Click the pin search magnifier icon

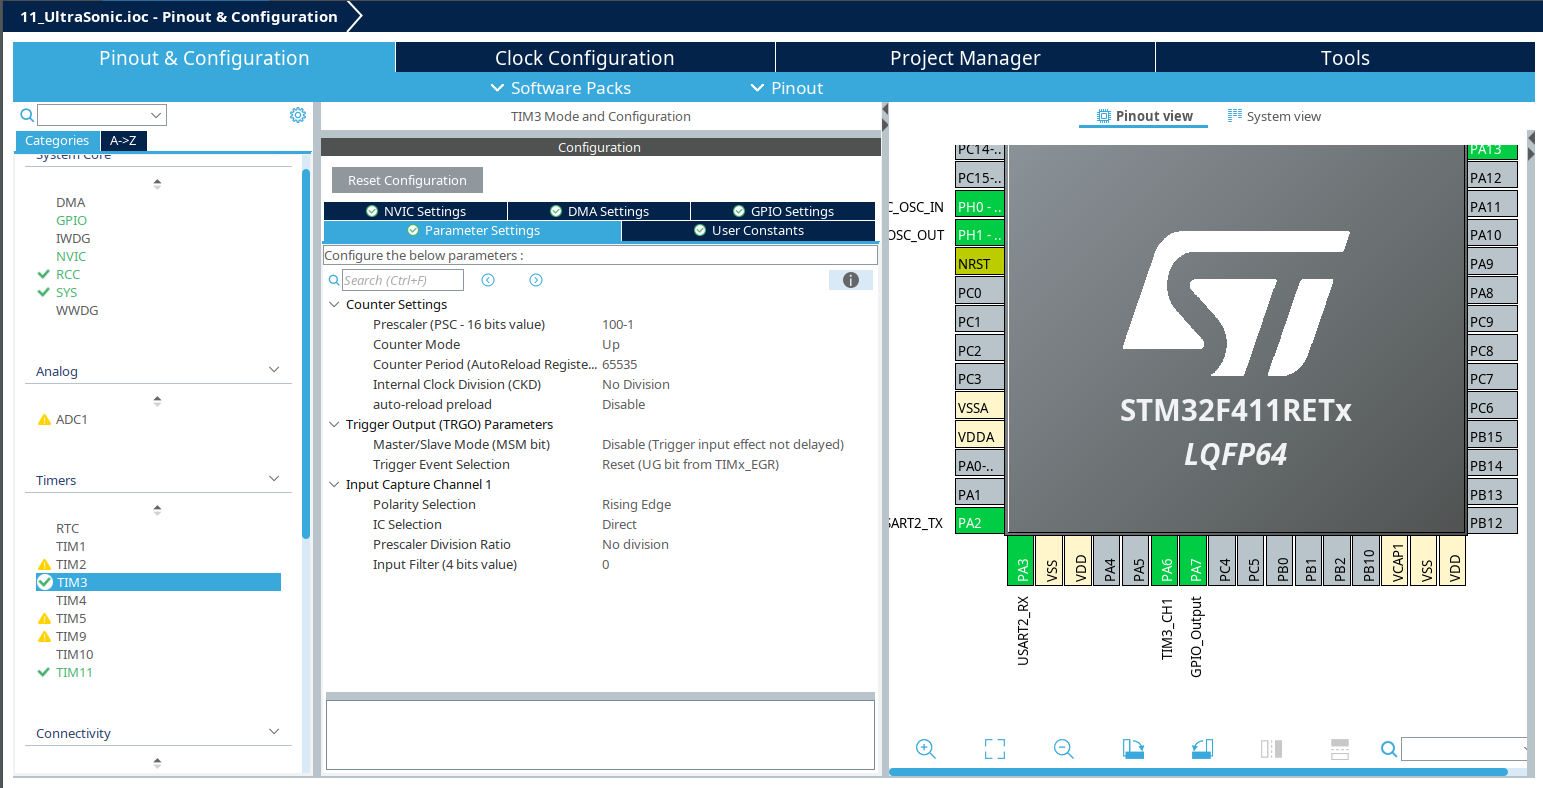[1389, 749]
